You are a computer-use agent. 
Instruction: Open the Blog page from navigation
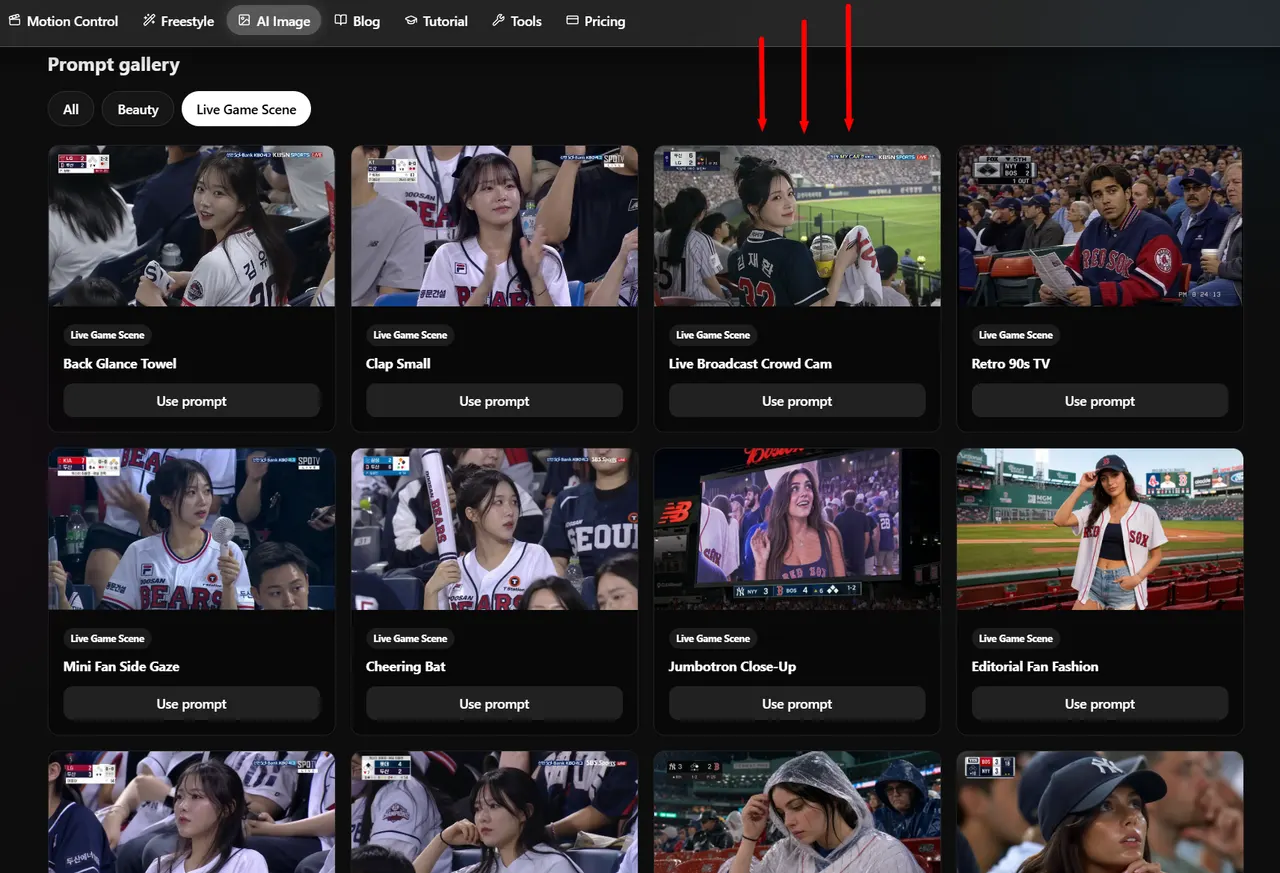click(x=357, y=21)
